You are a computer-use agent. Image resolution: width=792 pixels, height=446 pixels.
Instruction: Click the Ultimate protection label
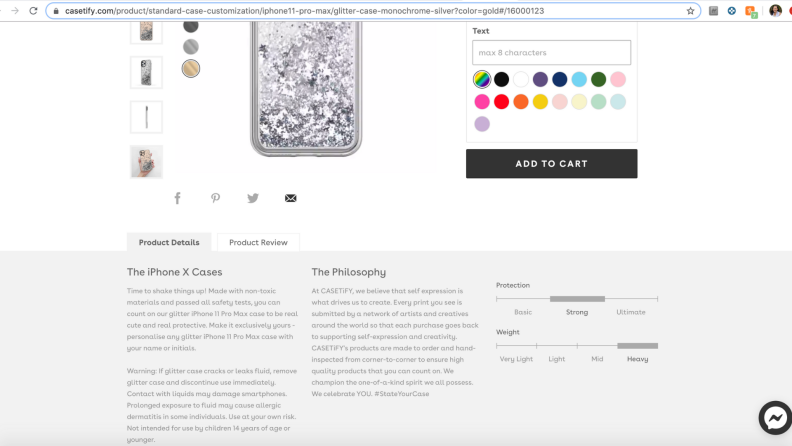pos(630,312)
